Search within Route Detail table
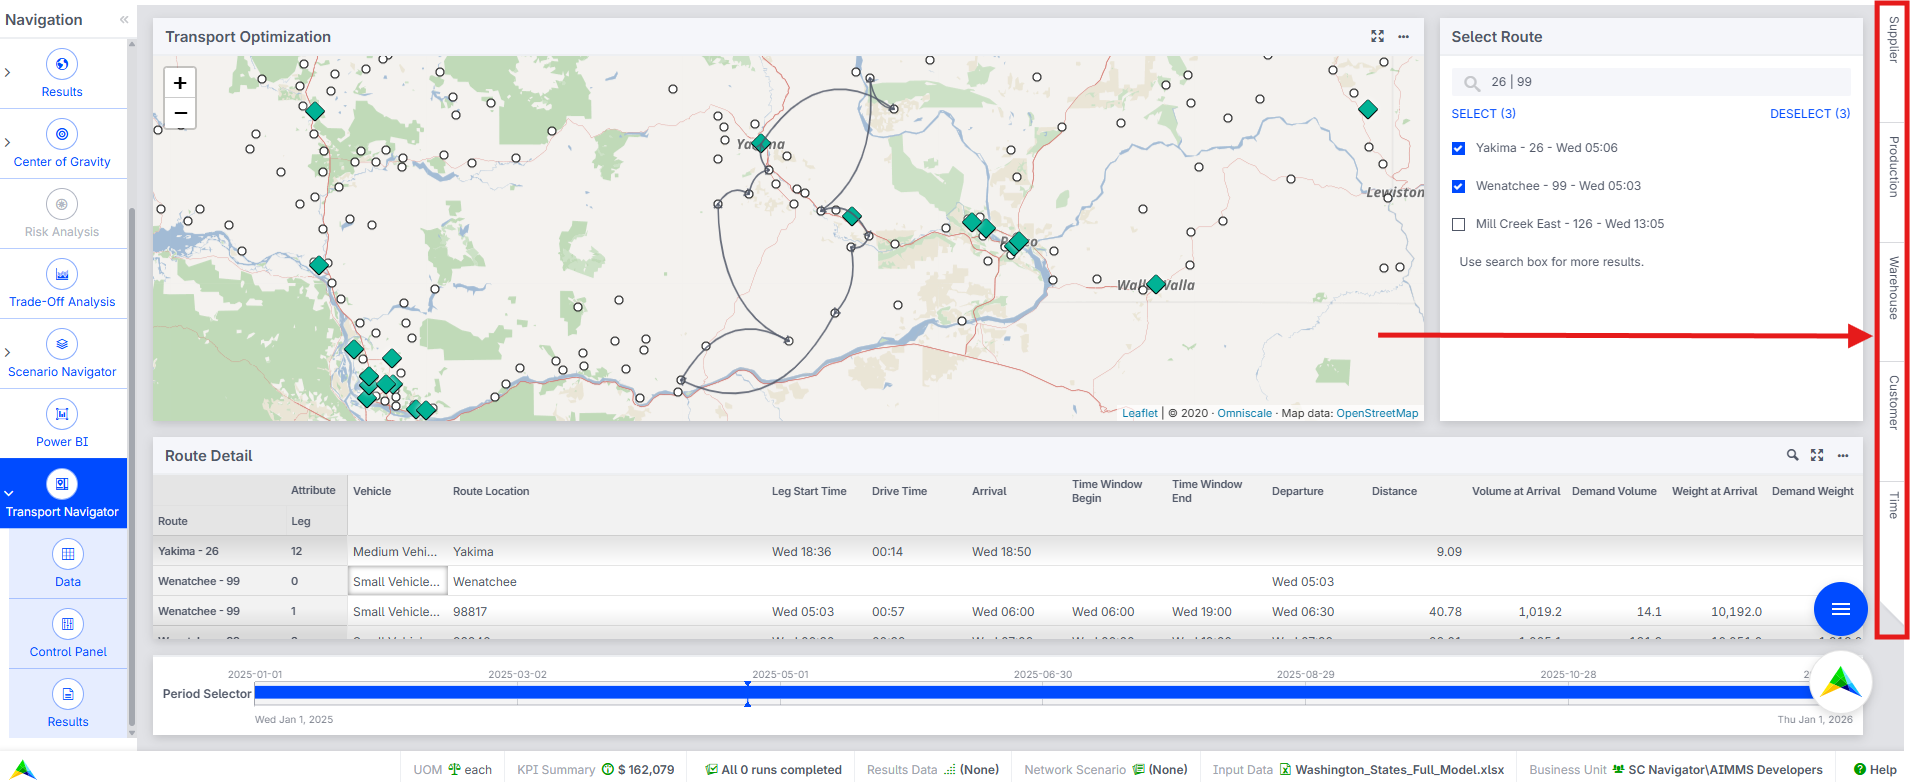This screenshot has height=782, width=1910. [x=1793, y=455]
